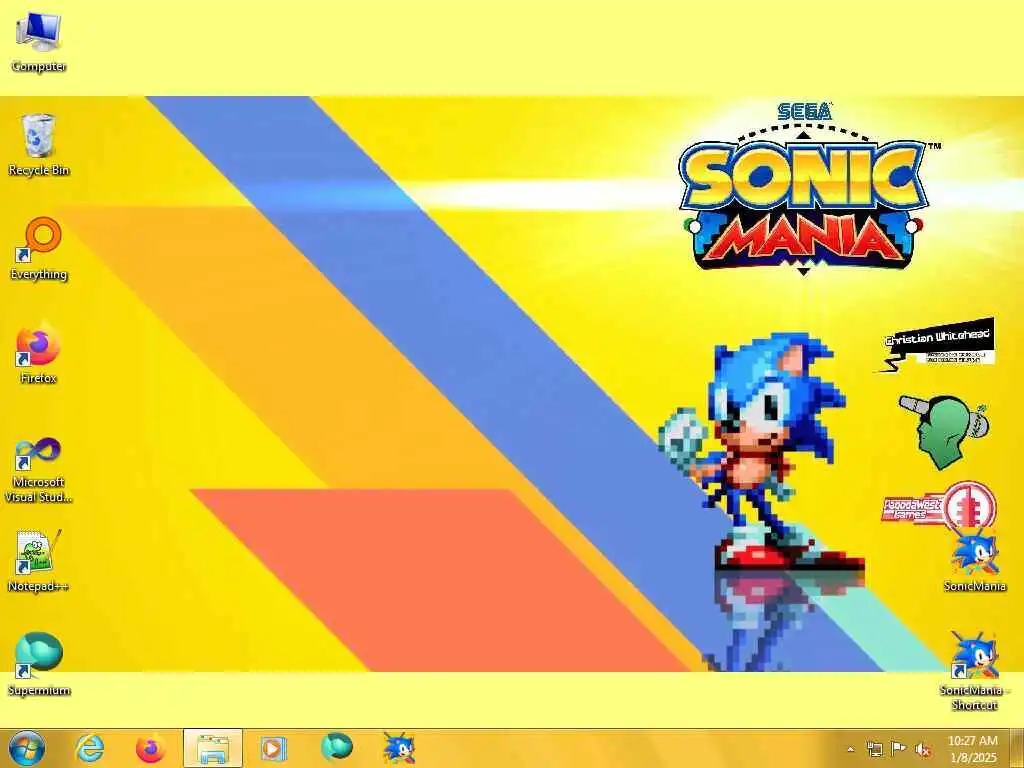Open the Windows Start menu orb
Image resolution: width=1024 pixels, height=768 pixels.
(x=27, y=748)
